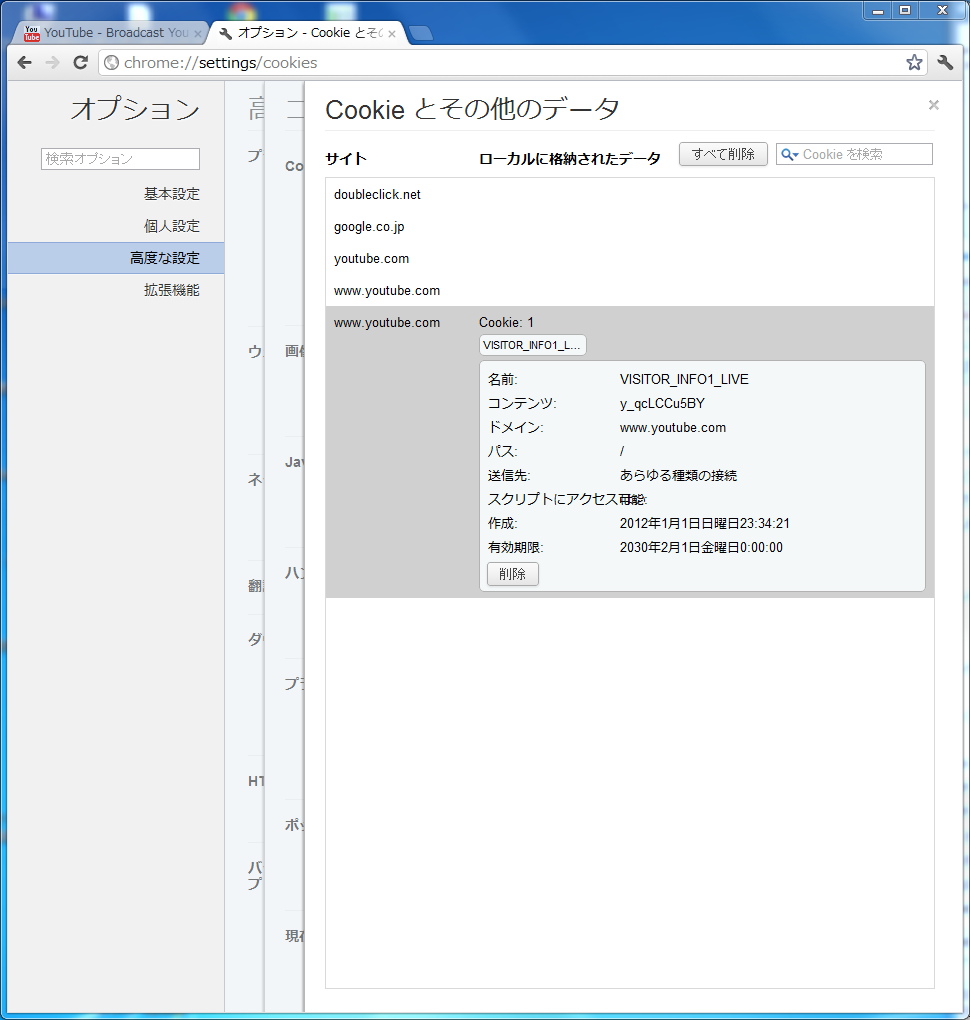Viewport: 970px width, 1020px height.
Task: Click the Cookie: 1 label
Action: (506, 323)
